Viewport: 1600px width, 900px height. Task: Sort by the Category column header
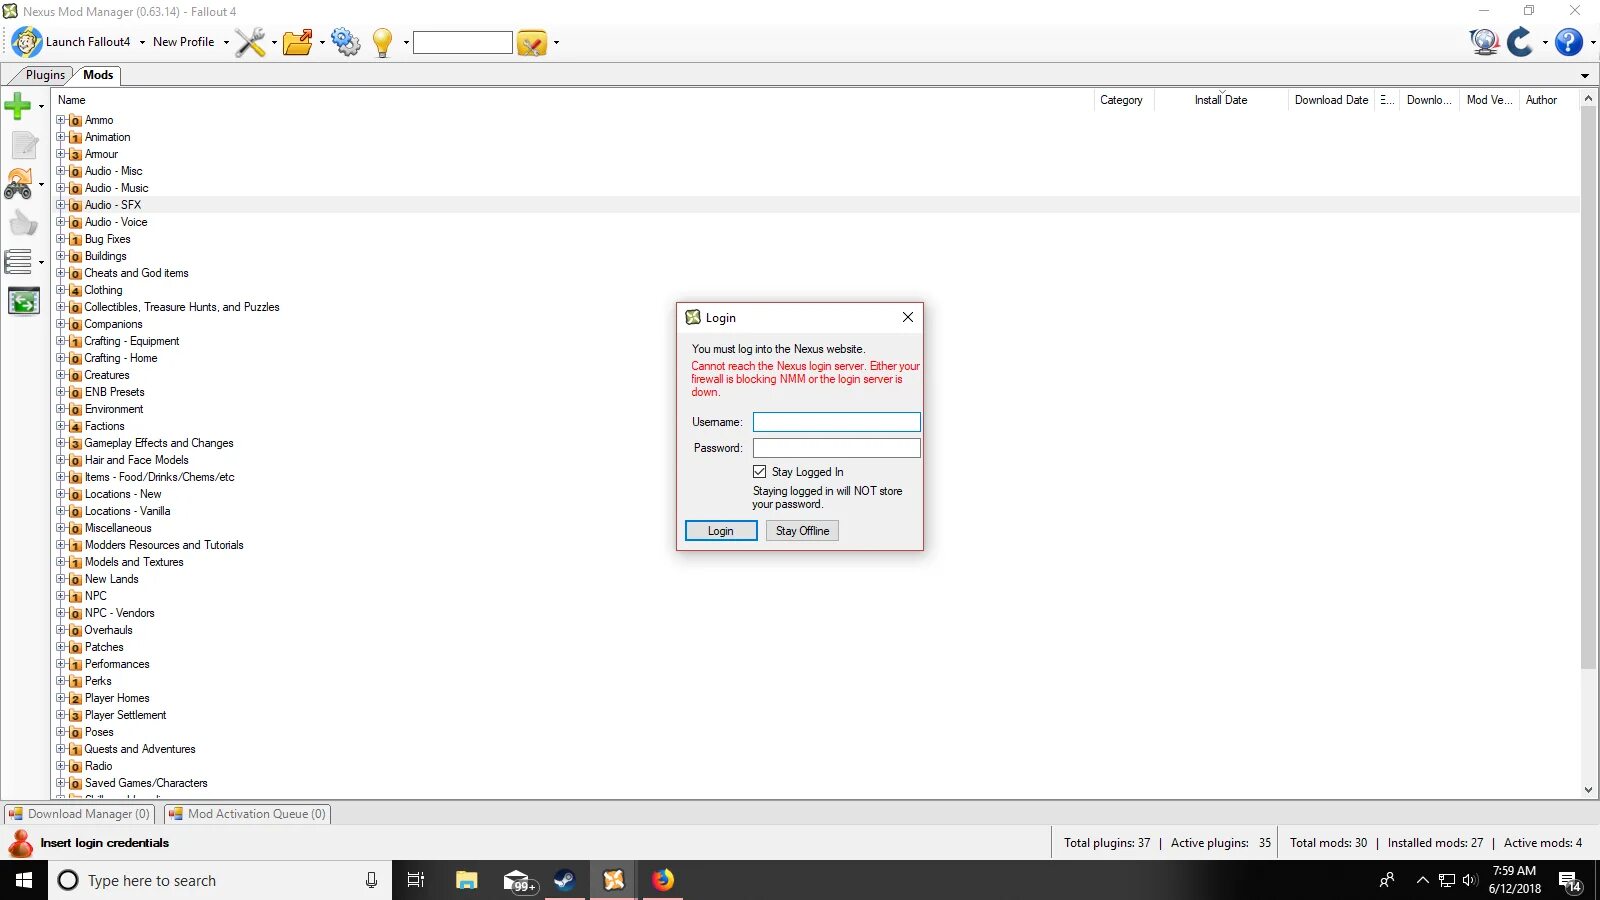point(1124,100)
